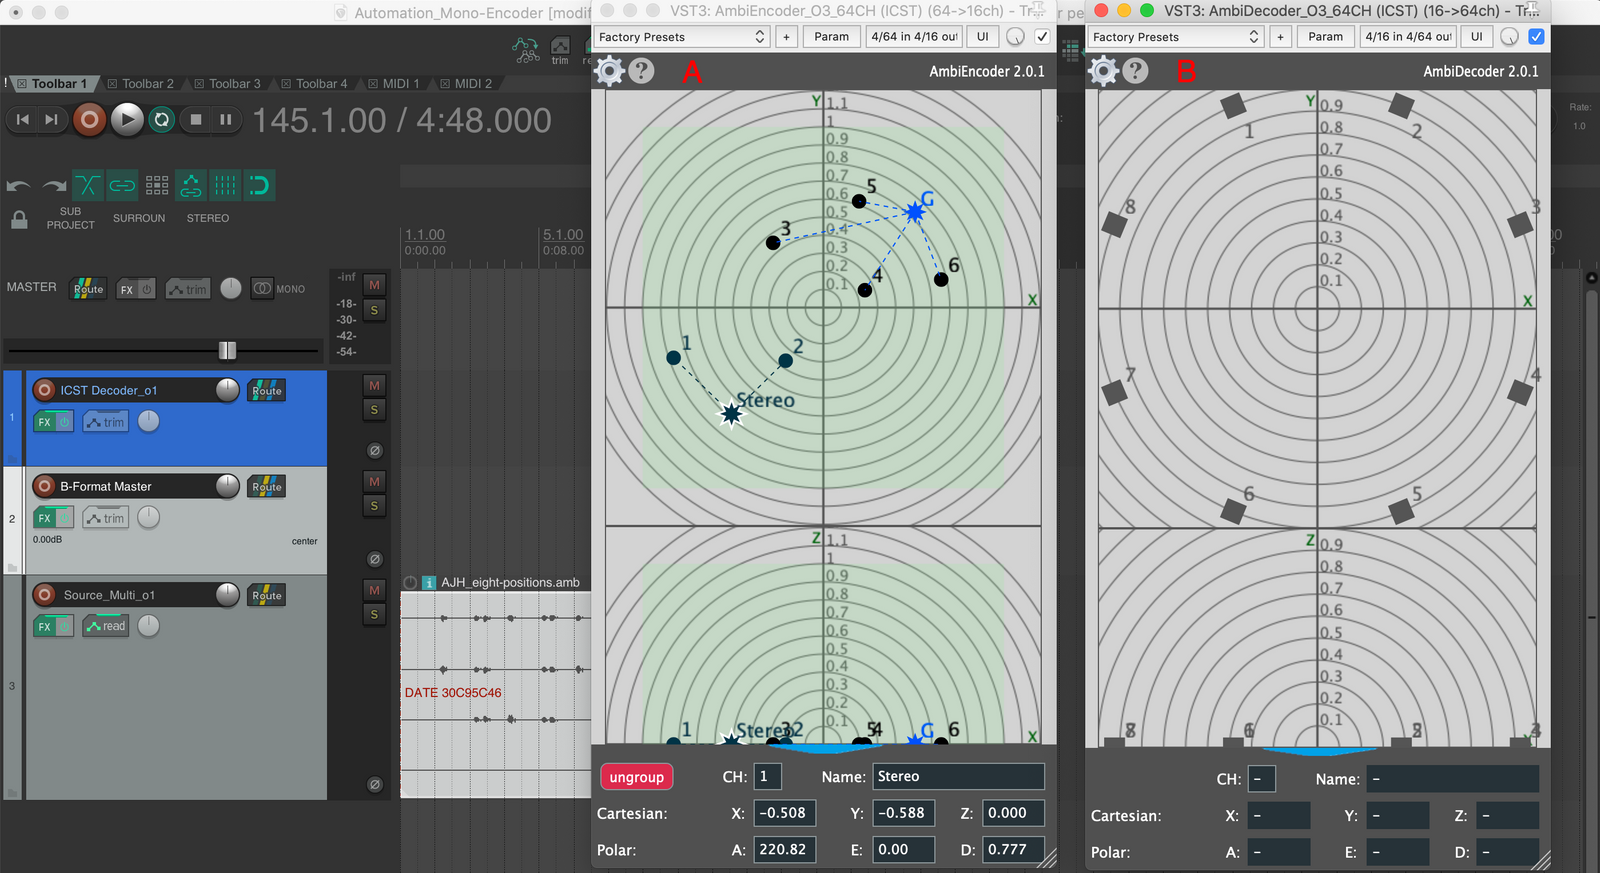
Task: Open the MASTER track Route button
Action: 88,289
